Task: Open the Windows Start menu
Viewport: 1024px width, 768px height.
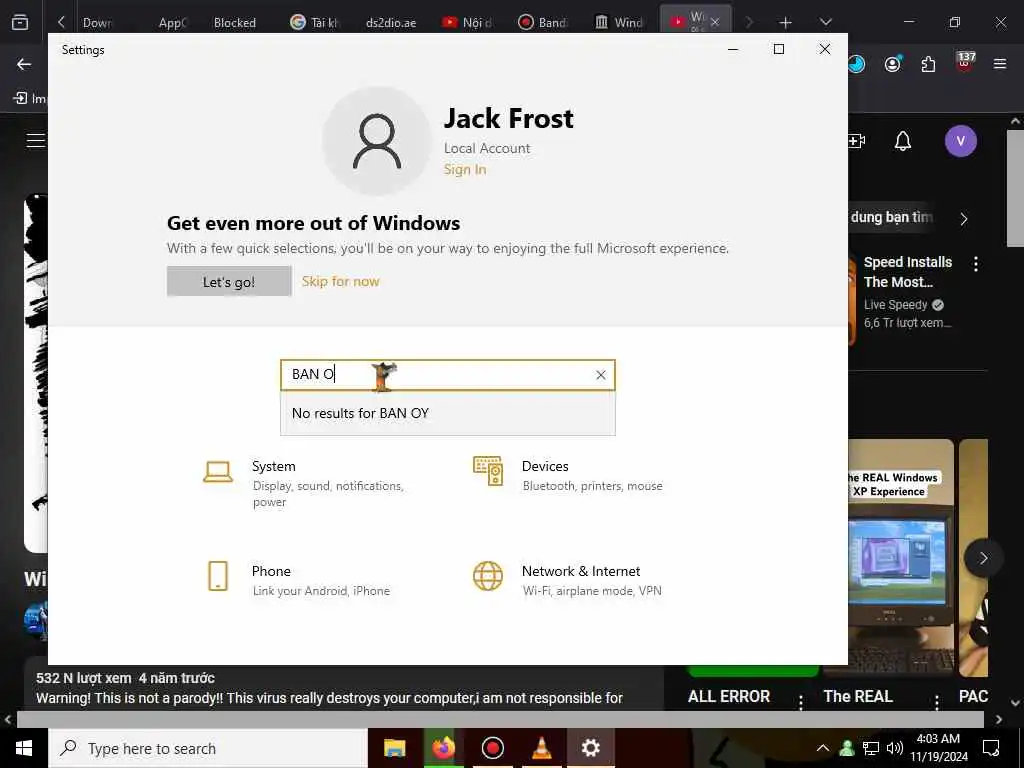Action: [x=24, y=748]
